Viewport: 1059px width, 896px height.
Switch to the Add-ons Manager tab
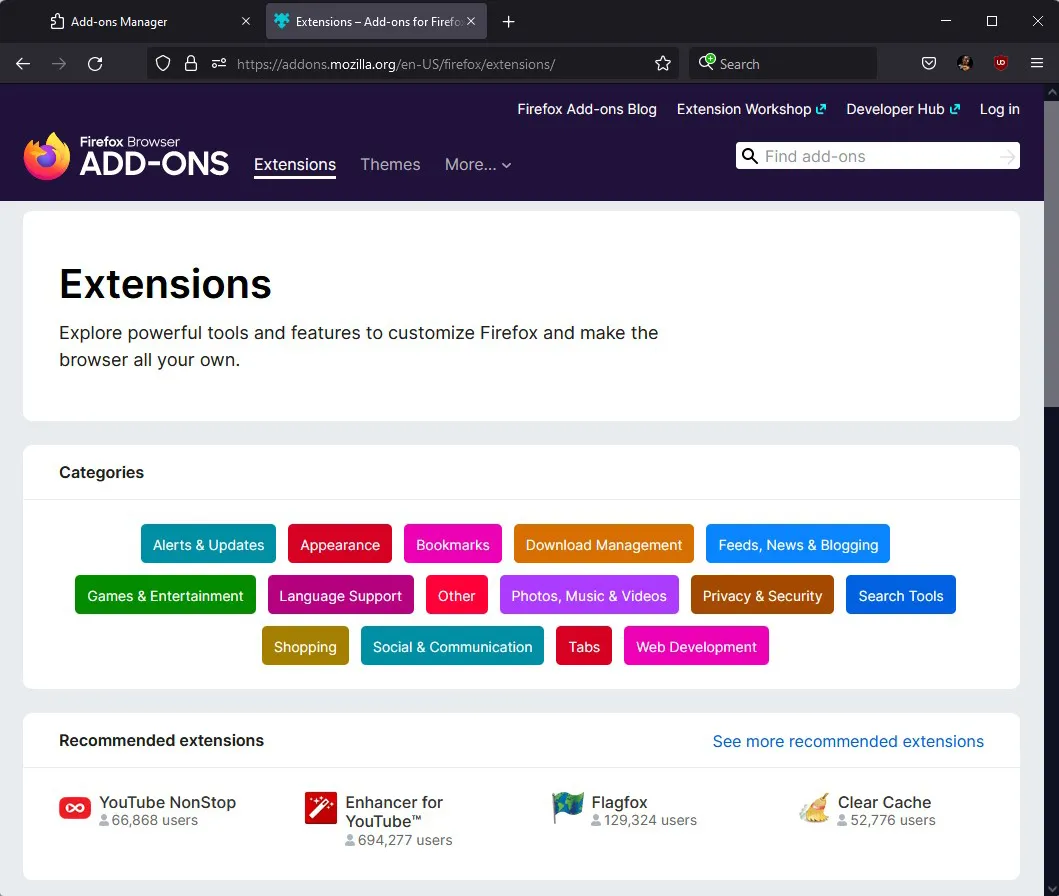click(150, 22)
